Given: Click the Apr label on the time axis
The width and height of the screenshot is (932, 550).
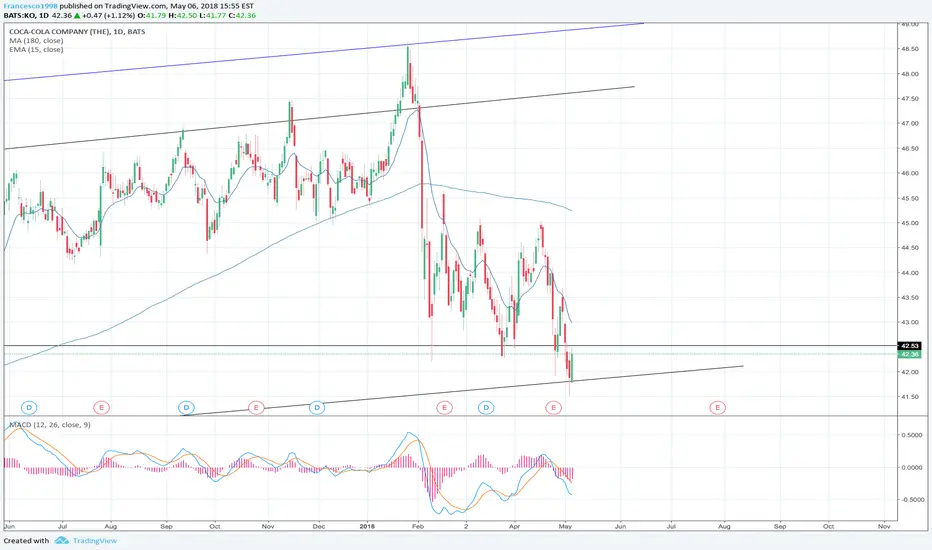Looking at the screenshot, I should coord(515,526).
